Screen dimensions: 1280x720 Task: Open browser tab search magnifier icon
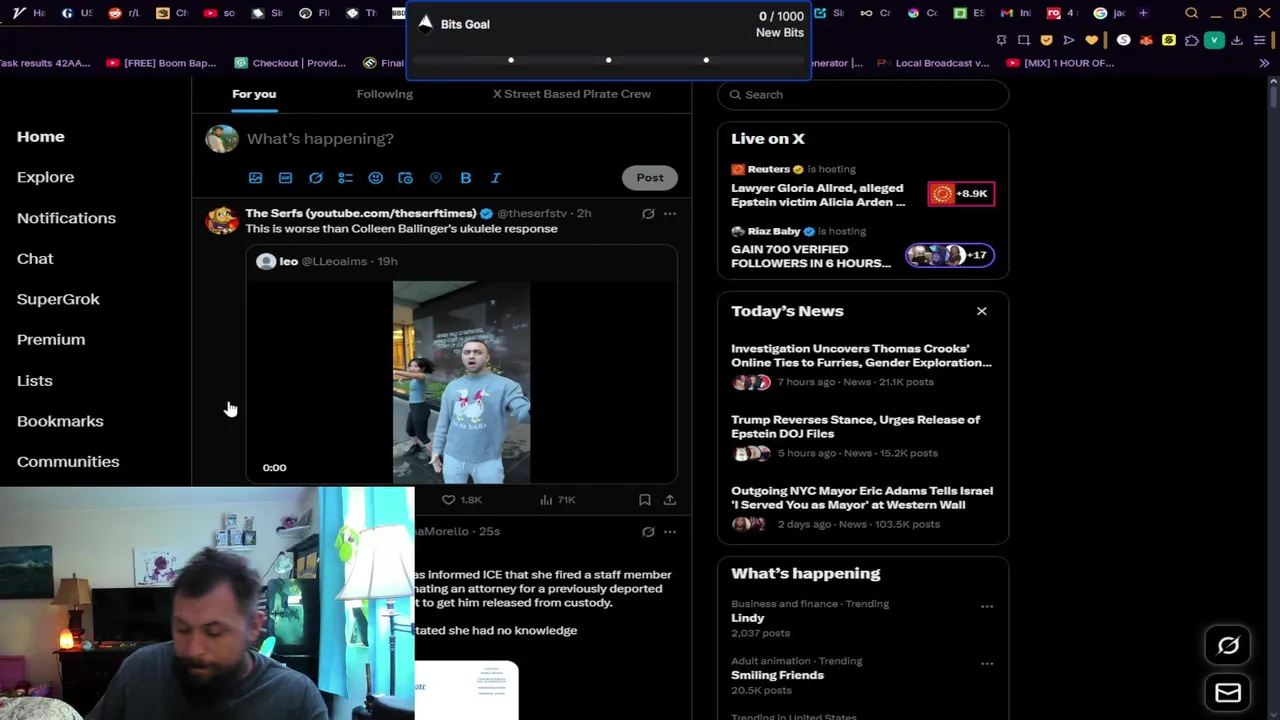(1191, 13)
